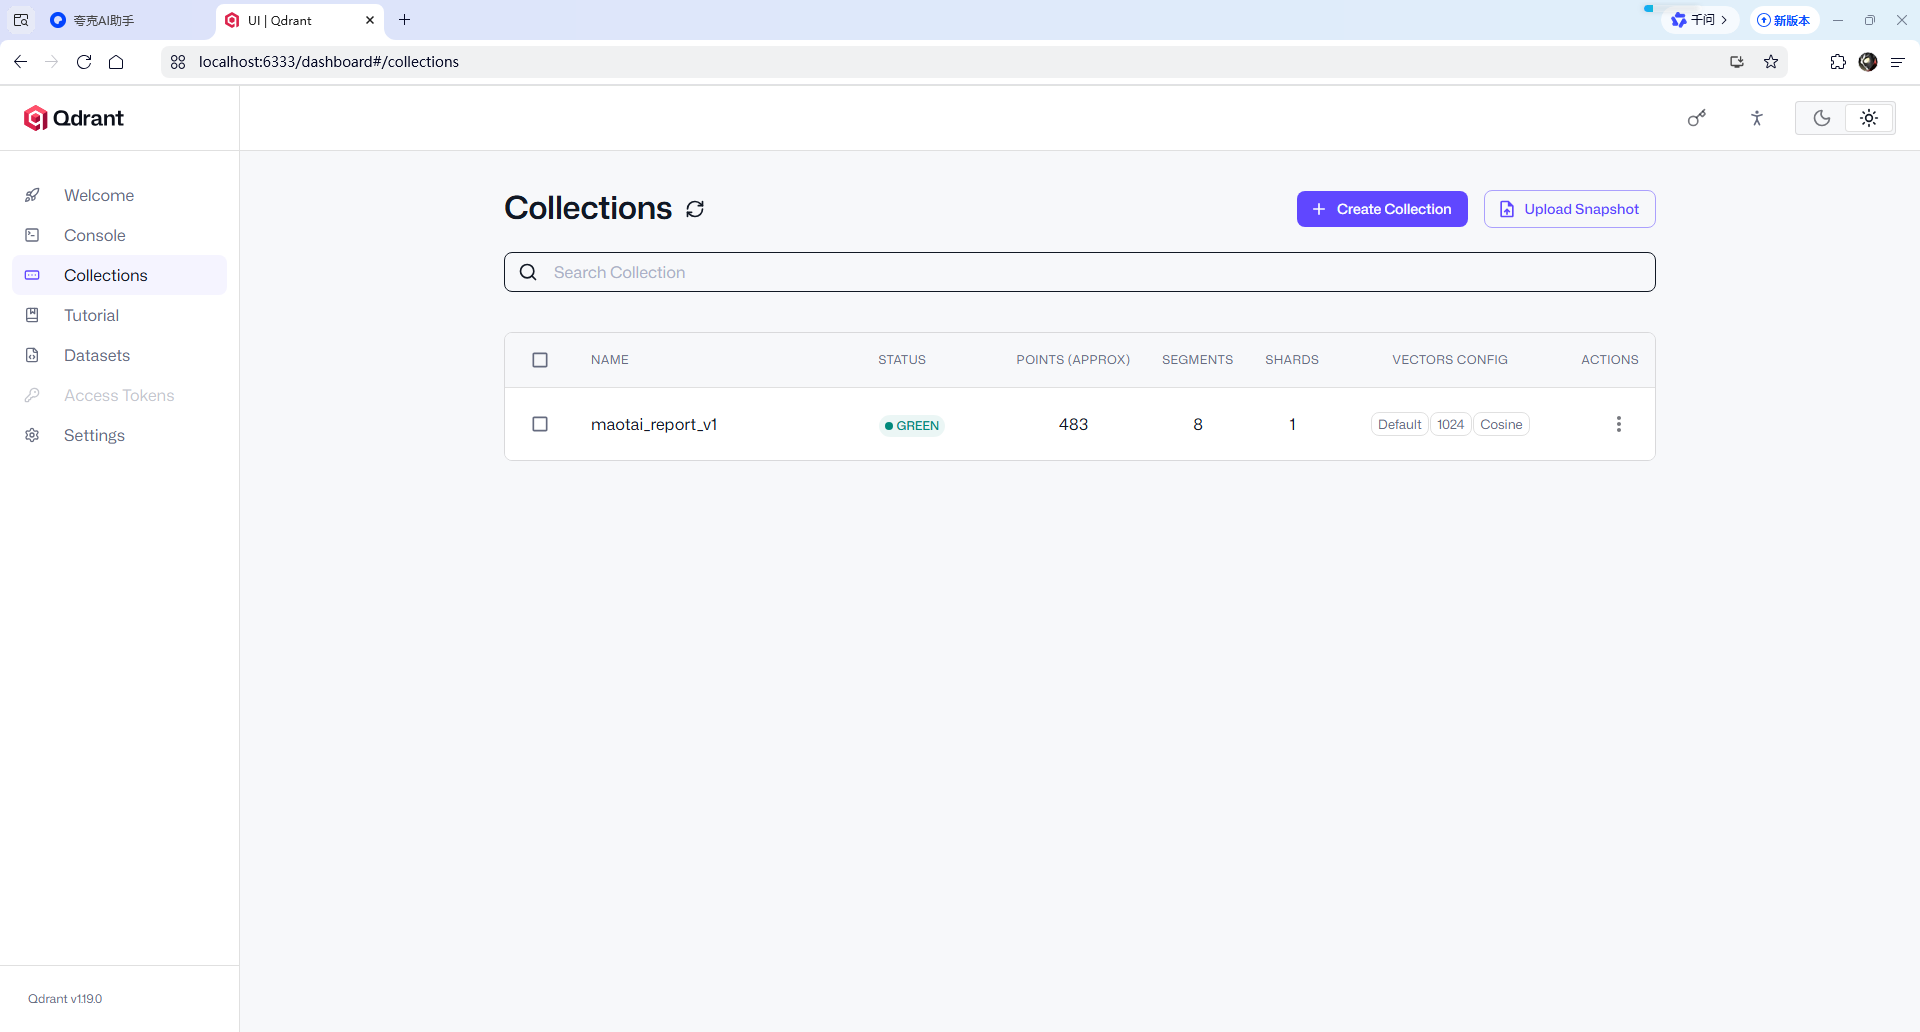Open actions menu for maotai_report_v1
The height and width of the screenshot is (1032, 1920).
(1619, 424)
